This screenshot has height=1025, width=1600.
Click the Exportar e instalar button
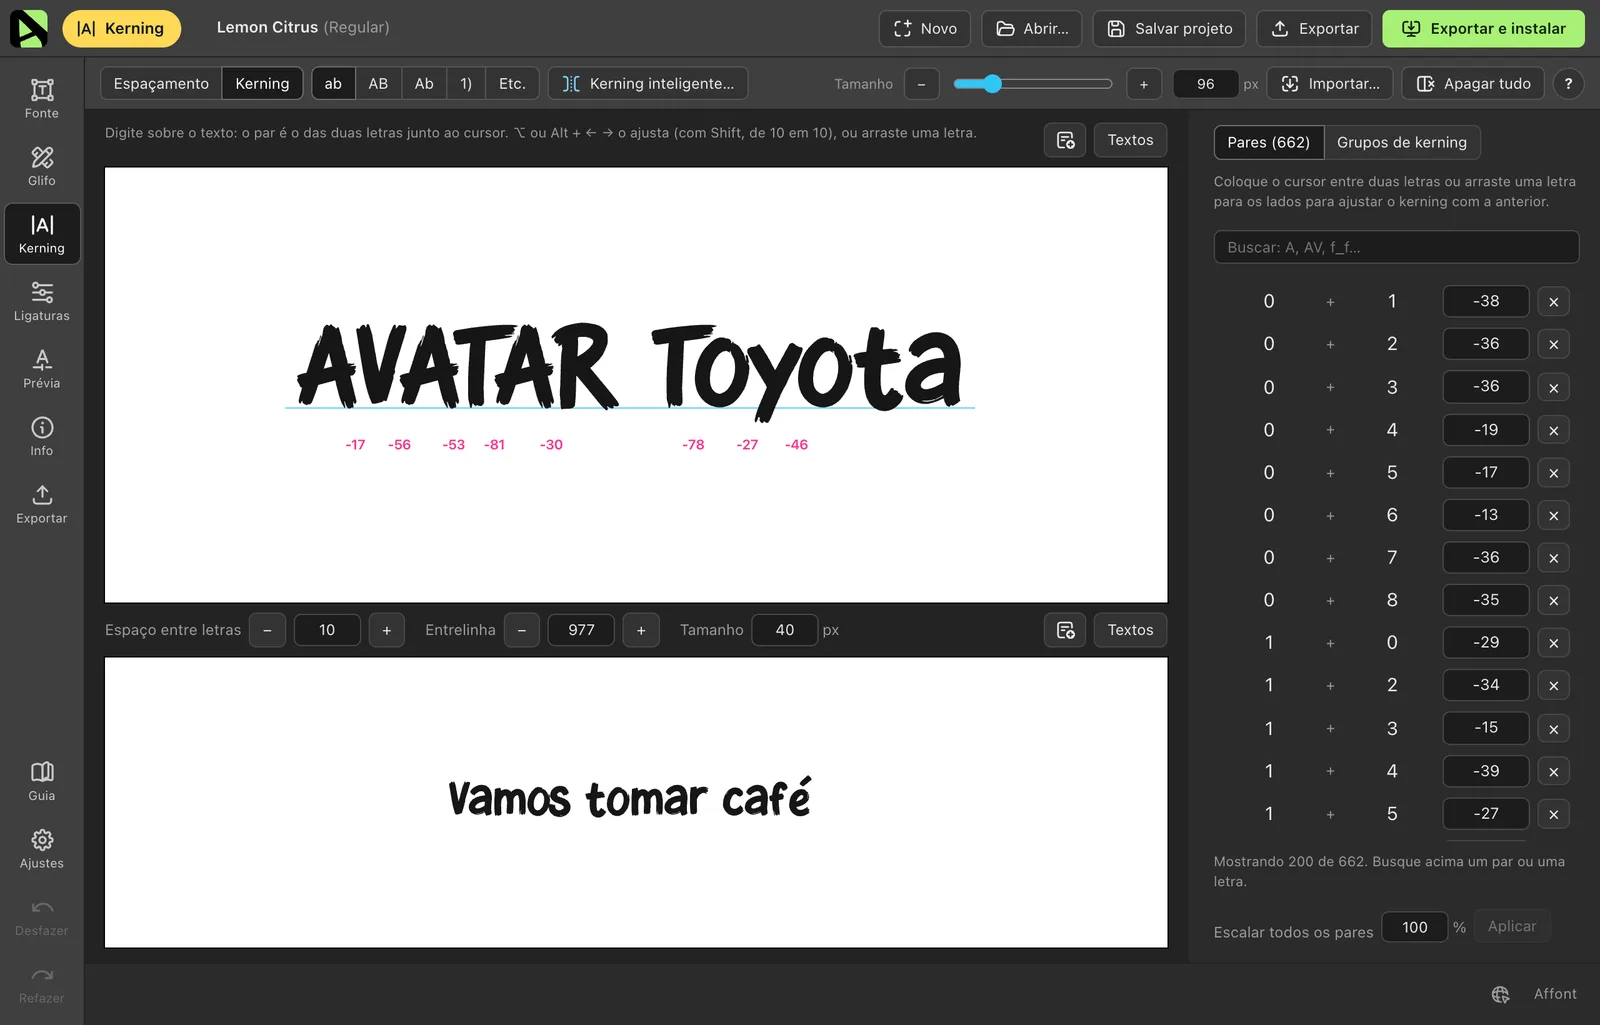click(1483, 29)
